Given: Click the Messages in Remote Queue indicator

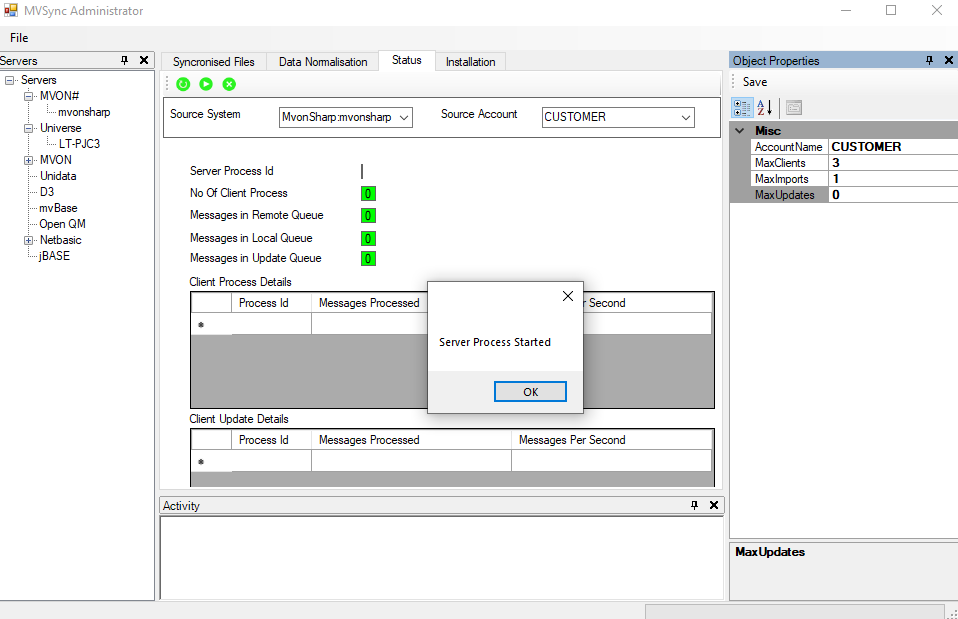Looking at the screenshot, I should (x=368, y=216).
